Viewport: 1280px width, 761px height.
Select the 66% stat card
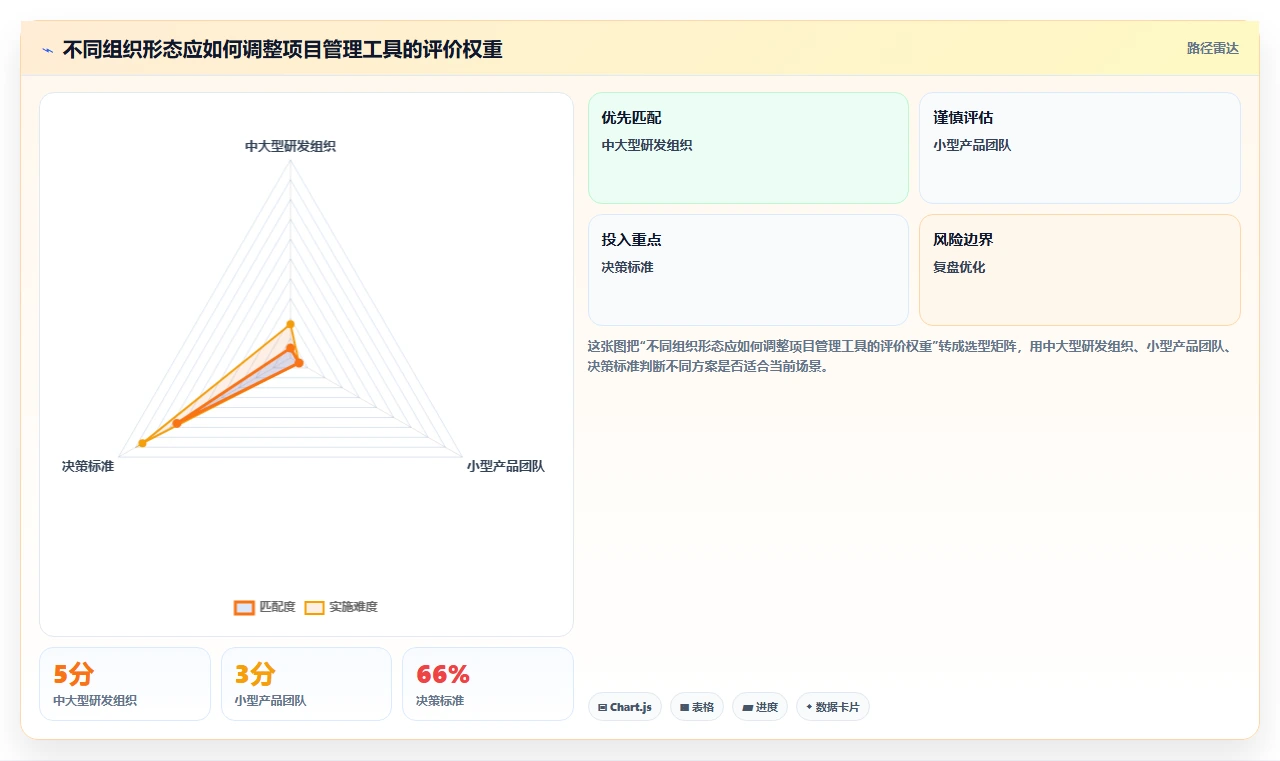pos(488,684)
